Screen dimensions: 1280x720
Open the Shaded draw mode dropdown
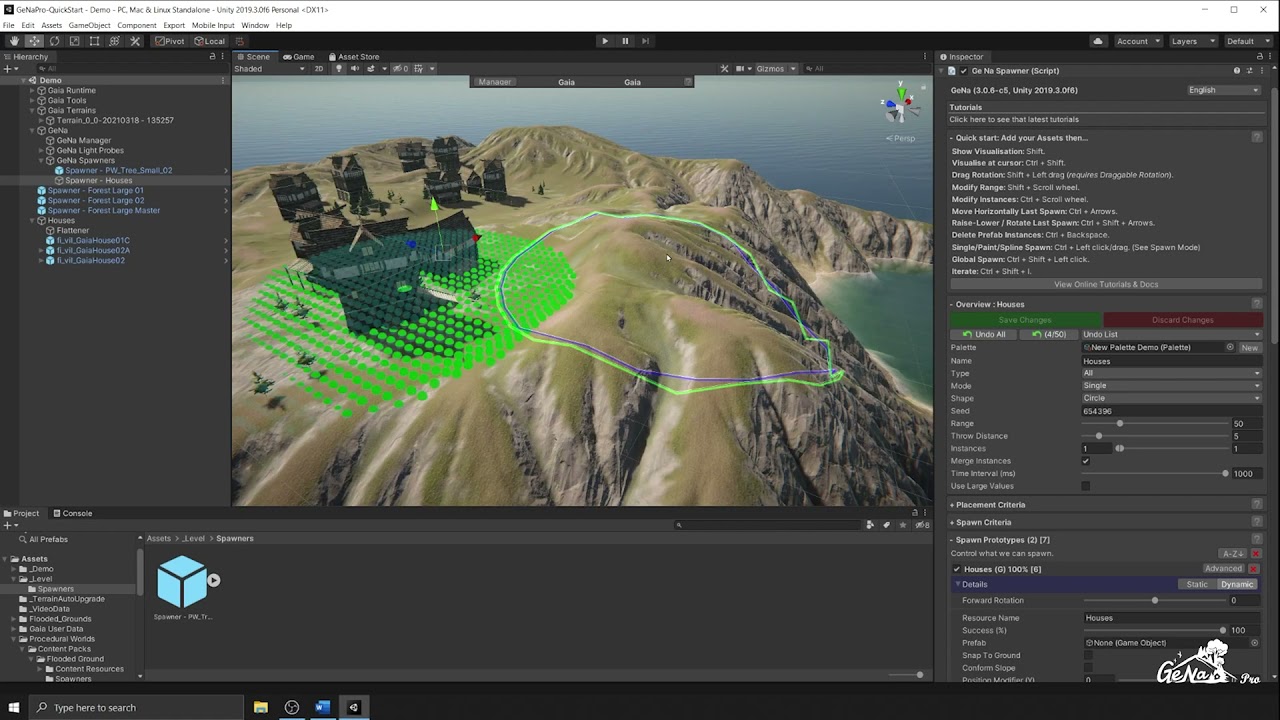270,69
